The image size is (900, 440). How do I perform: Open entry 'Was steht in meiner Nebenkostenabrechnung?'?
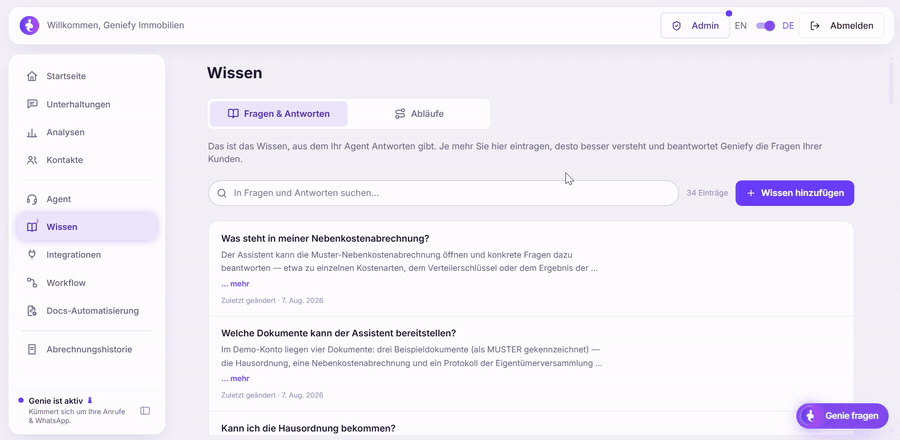click(x=325, y=239)
